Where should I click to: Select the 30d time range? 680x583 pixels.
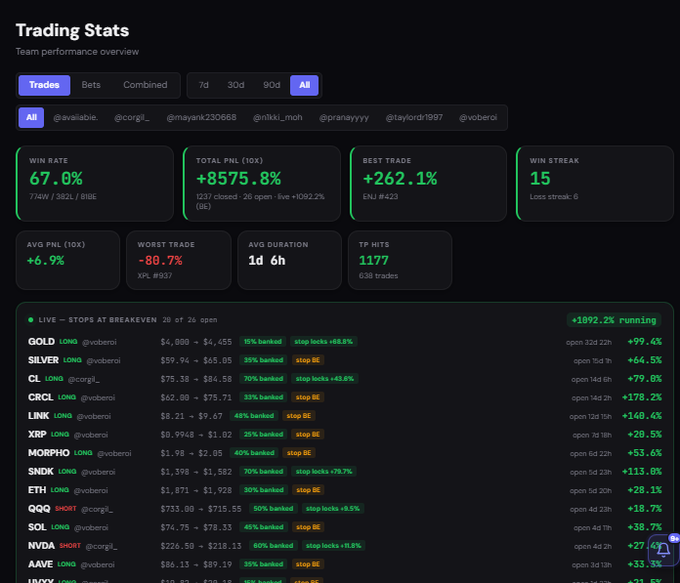[236, 85]
